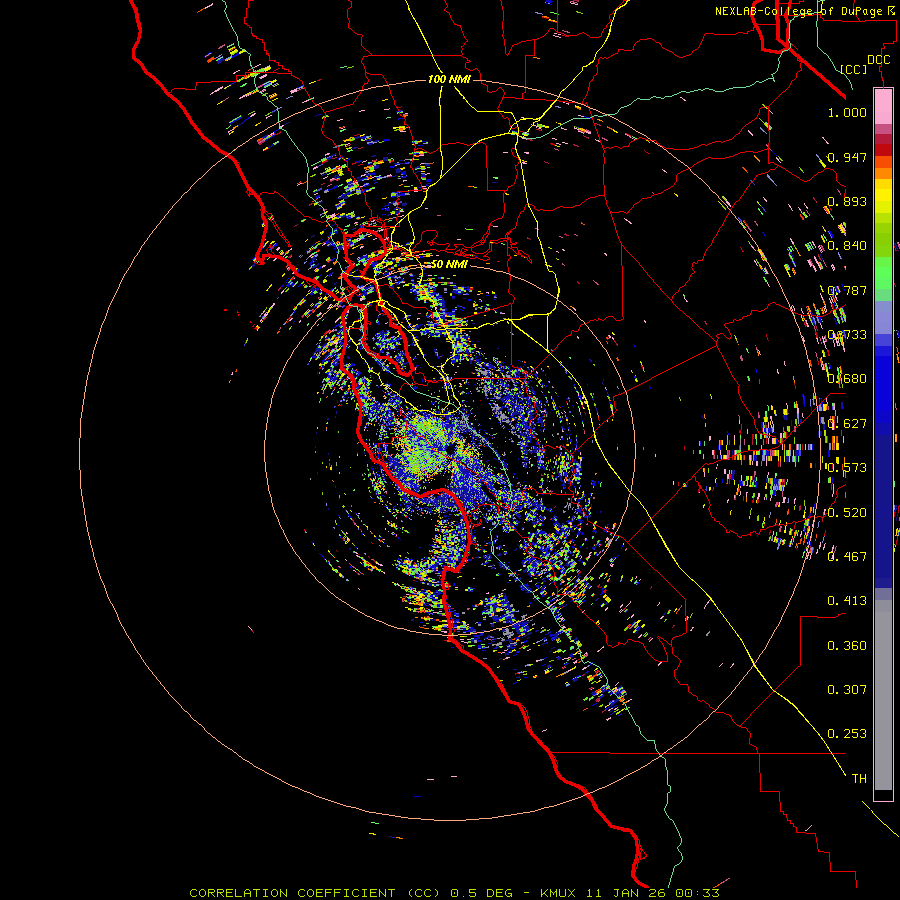Screen dimensions: 900x900
Task: Pick the lavender swatch on the color bar
Action: coord(883,317)
